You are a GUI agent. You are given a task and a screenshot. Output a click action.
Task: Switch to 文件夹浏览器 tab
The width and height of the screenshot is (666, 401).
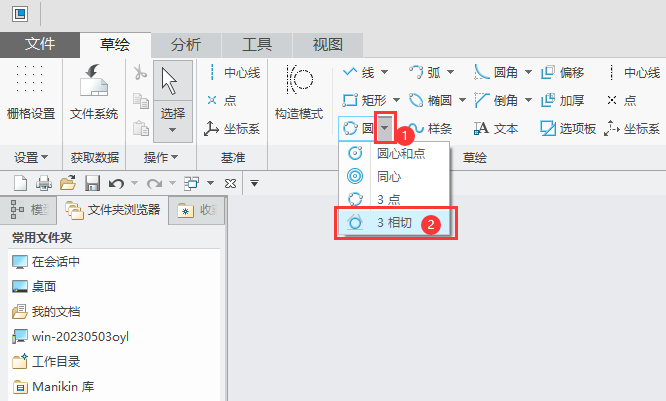coord(112,210)
